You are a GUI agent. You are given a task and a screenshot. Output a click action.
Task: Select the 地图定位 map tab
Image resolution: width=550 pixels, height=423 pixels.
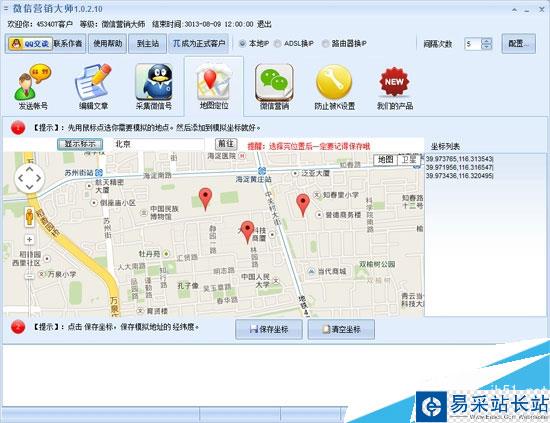coord(214,87)
